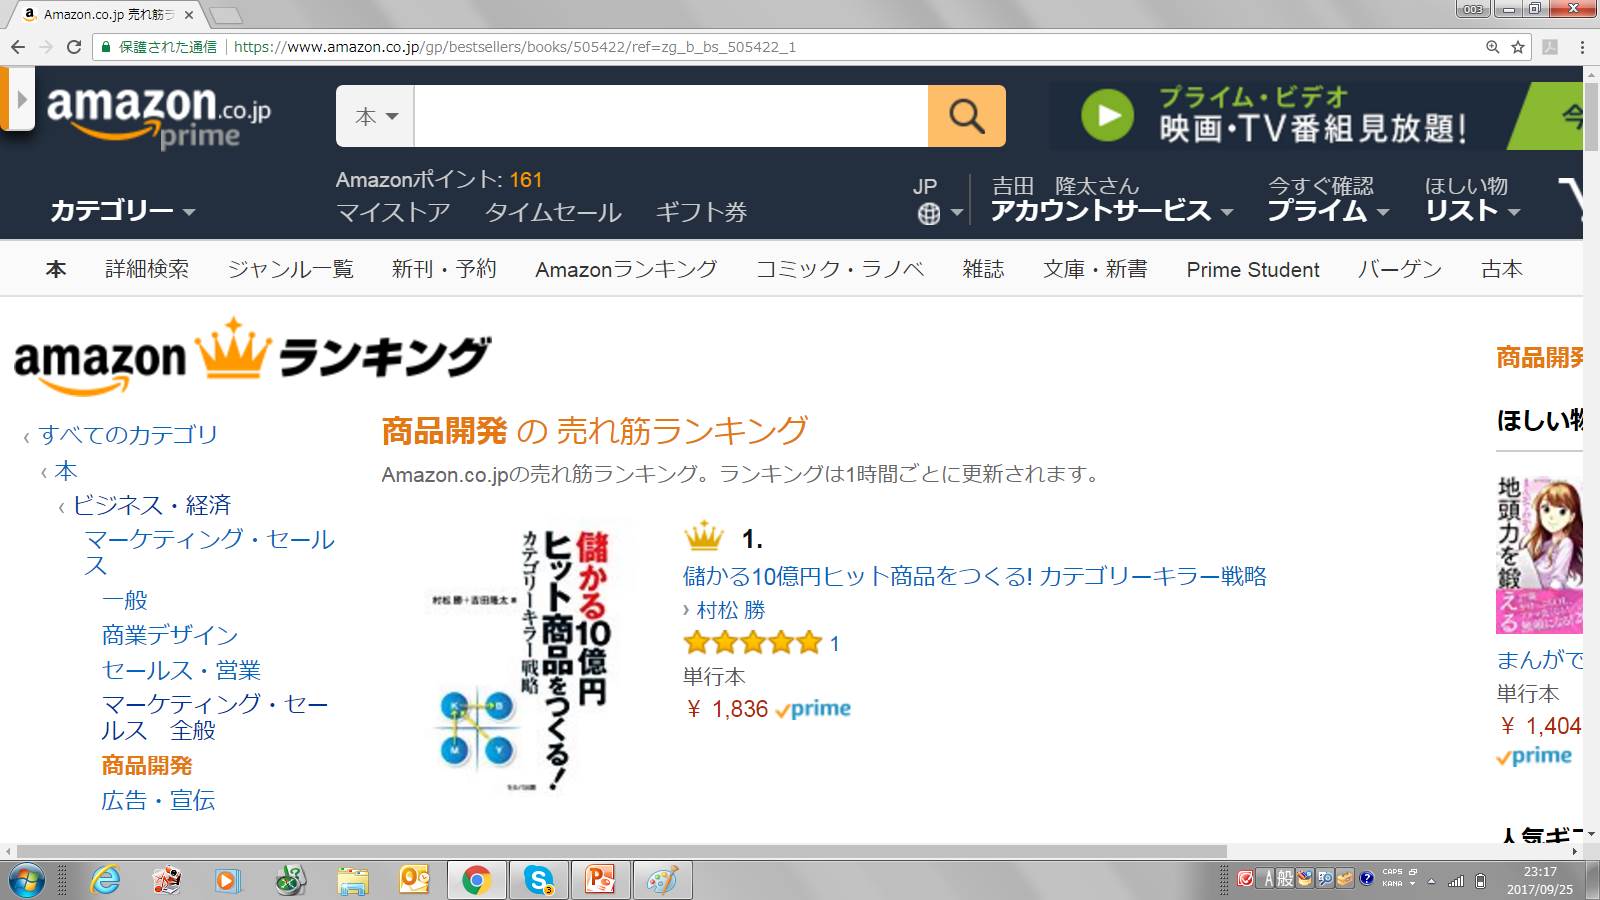Bookmark this page with star icon
The image size is (1600, 900).
[1518, 47]
